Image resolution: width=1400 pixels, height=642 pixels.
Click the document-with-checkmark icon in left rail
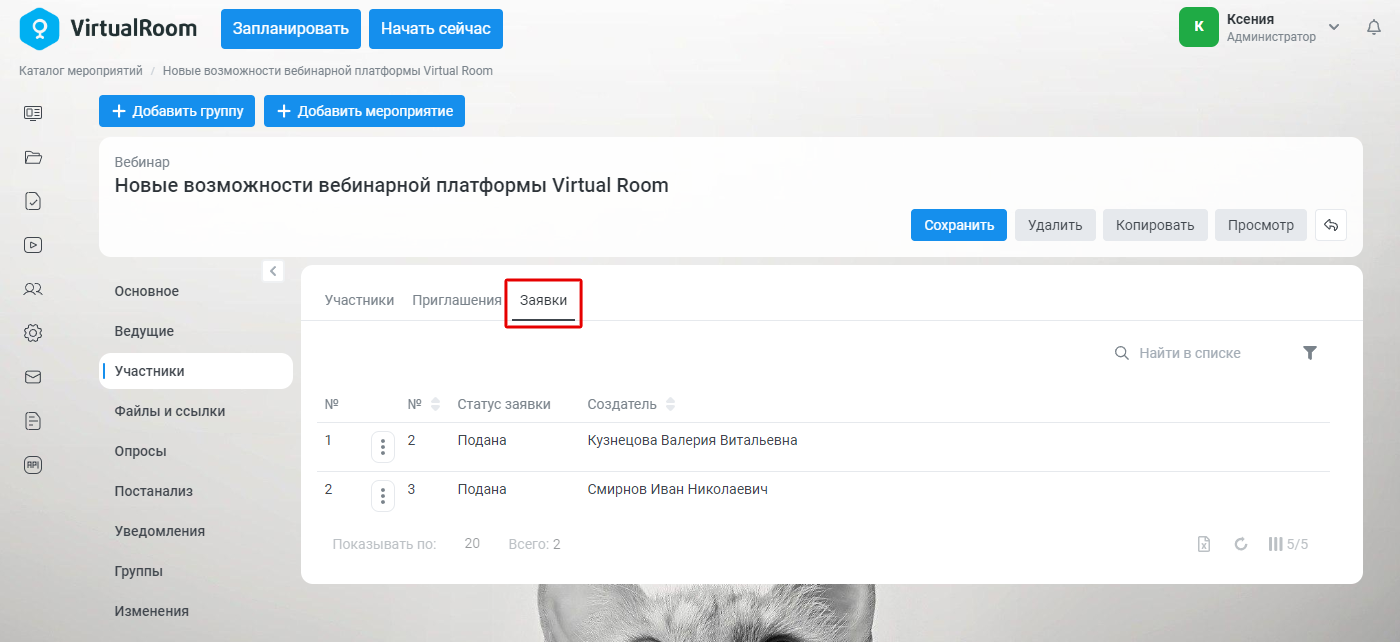33,201
